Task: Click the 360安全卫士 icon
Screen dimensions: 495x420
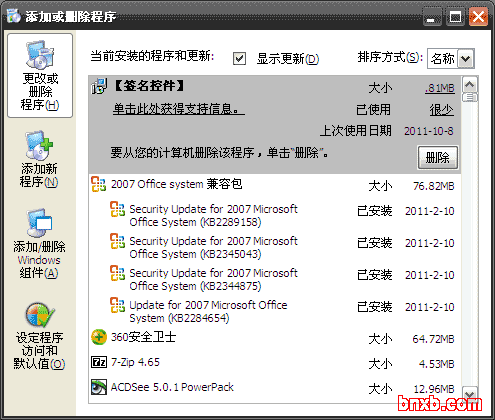Action: [99, 337]
